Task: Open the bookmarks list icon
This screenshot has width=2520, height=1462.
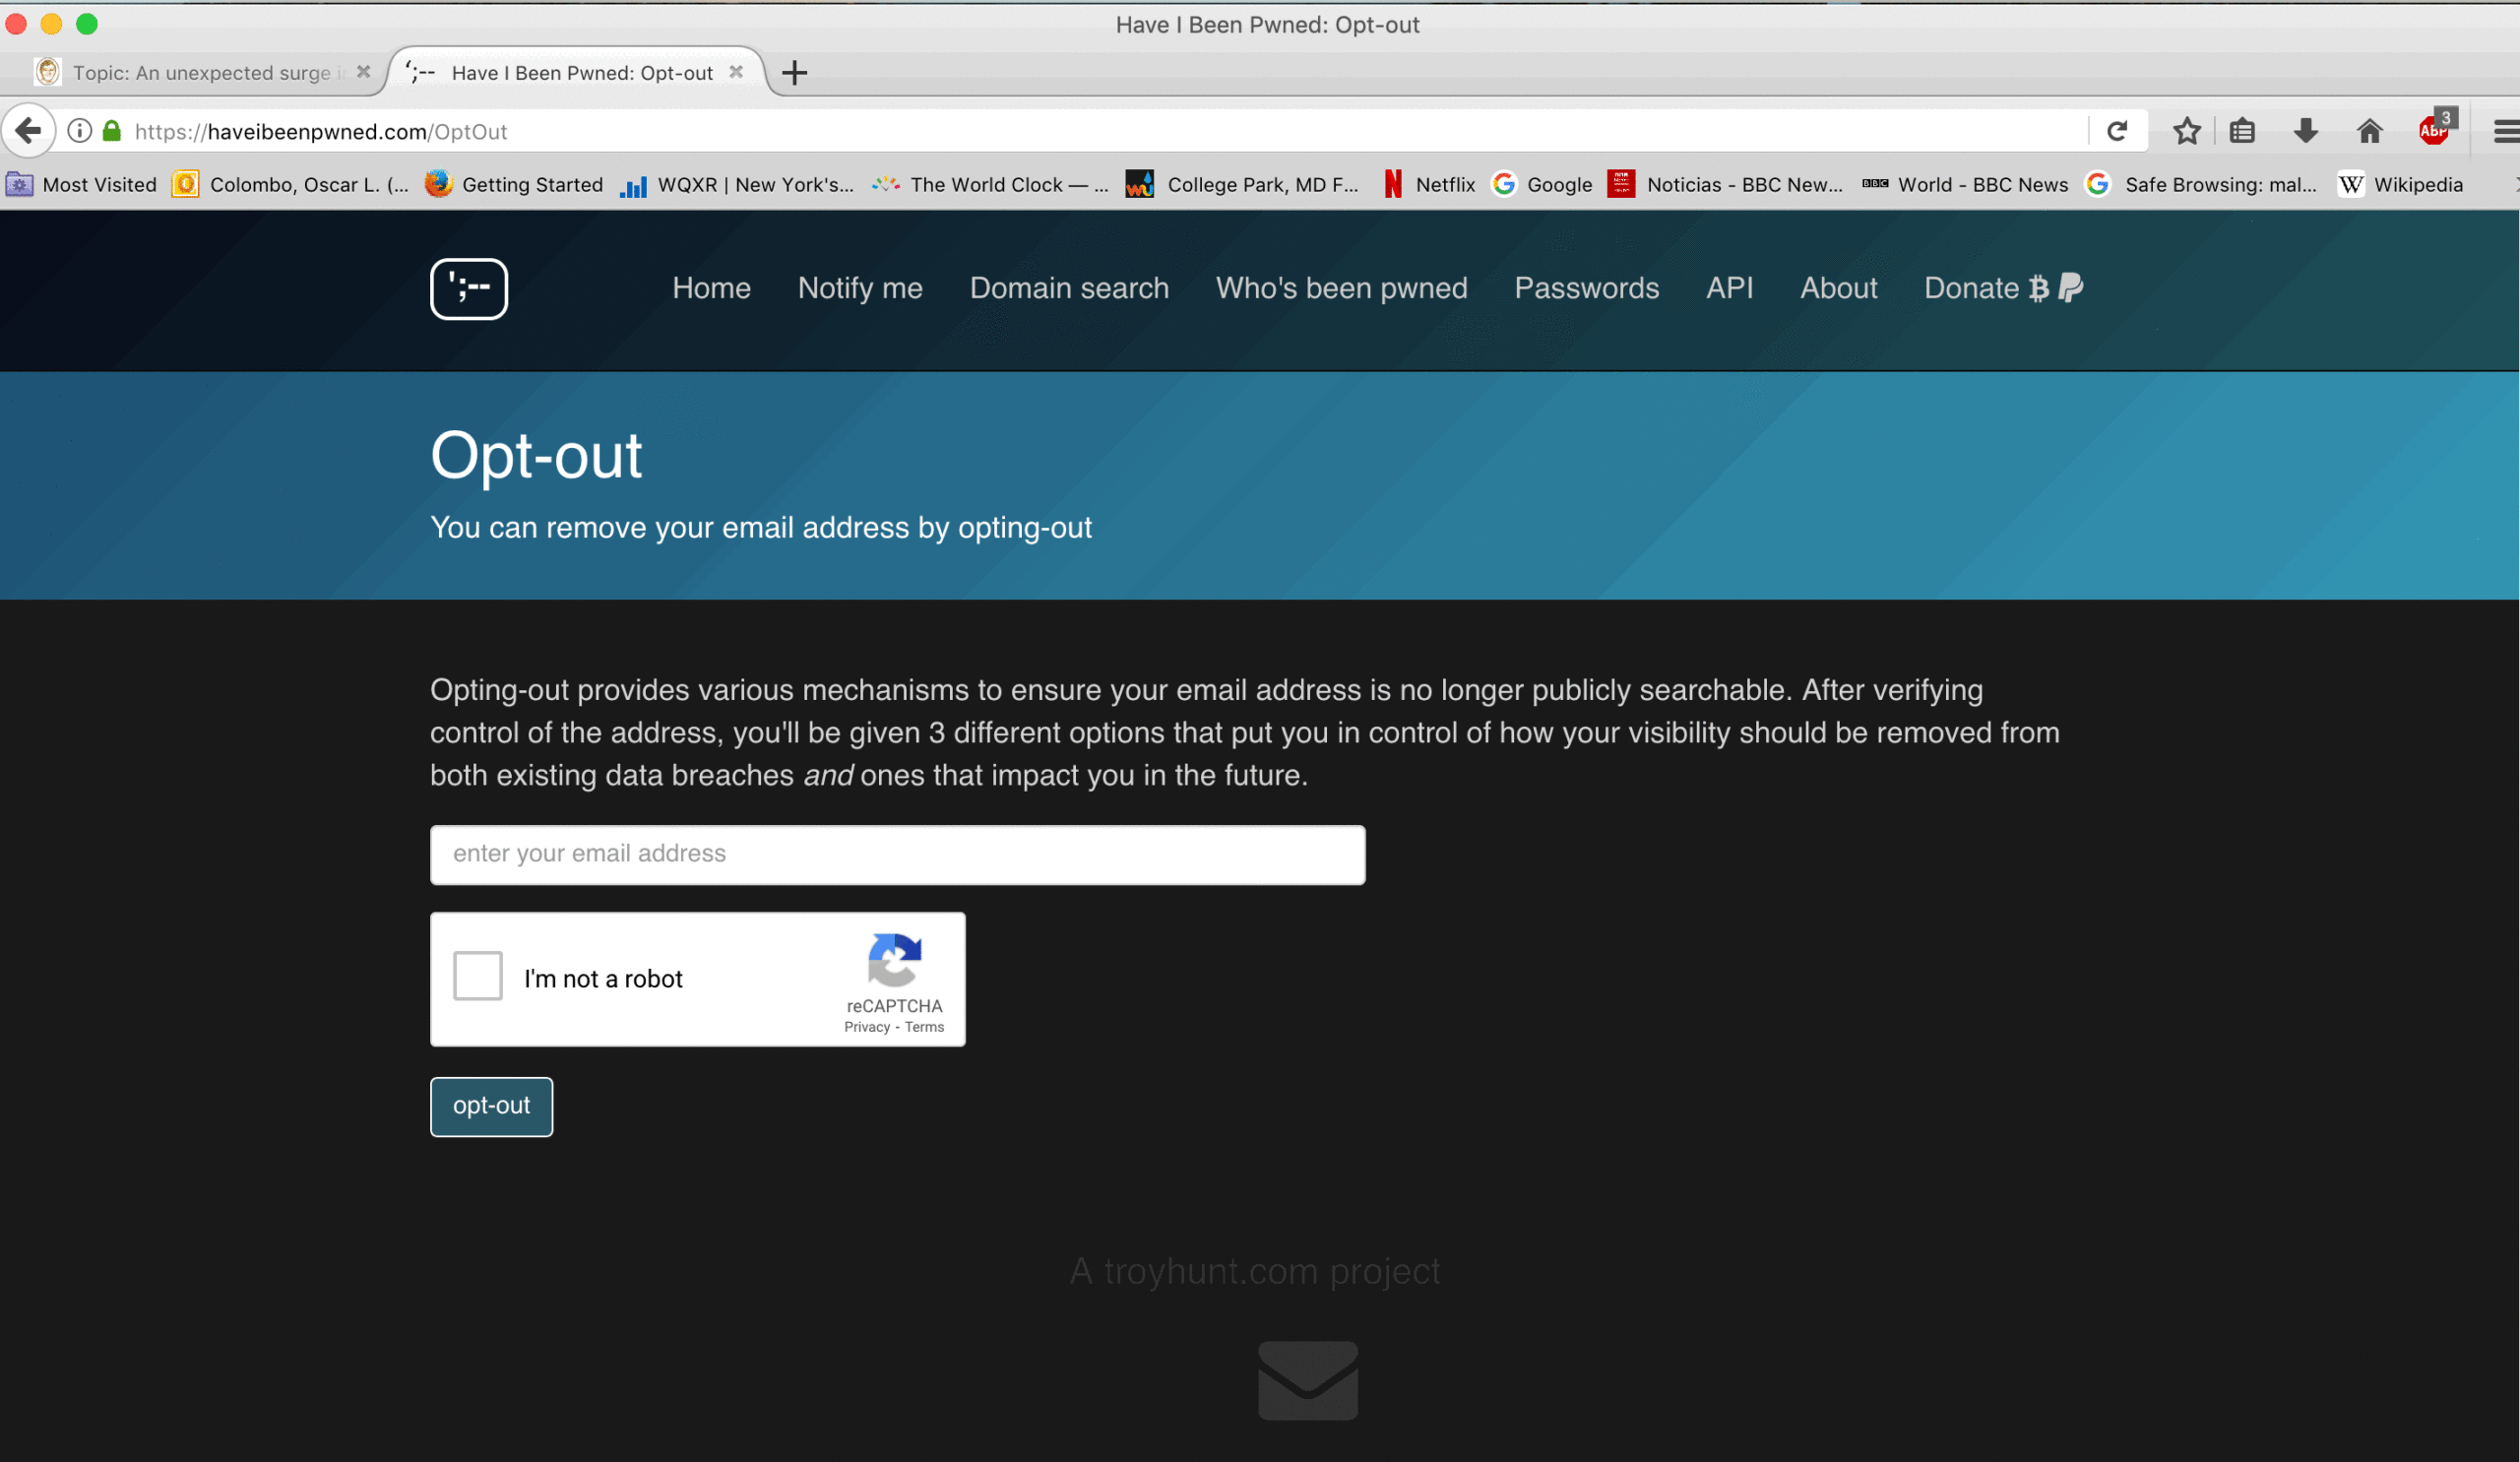Action: (x=2242, y=131)
